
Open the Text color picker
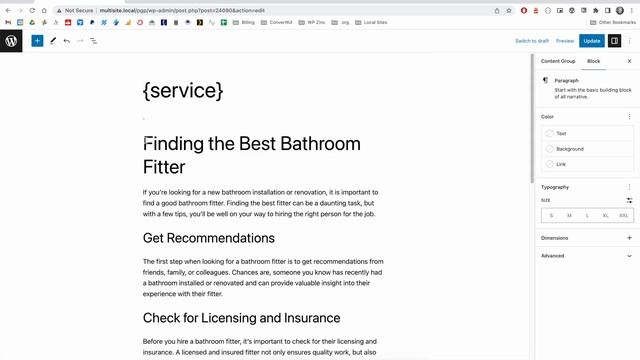tap(587, 133)
